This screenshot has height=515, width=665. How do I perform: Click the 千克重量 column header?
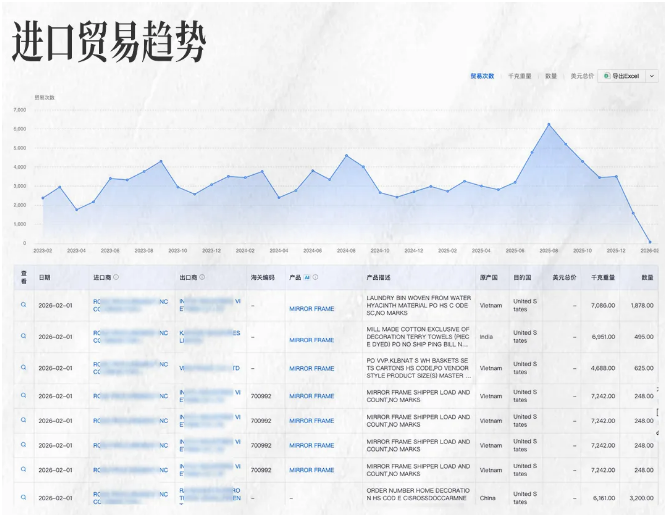pyautogui.click(x=603, y=277)
